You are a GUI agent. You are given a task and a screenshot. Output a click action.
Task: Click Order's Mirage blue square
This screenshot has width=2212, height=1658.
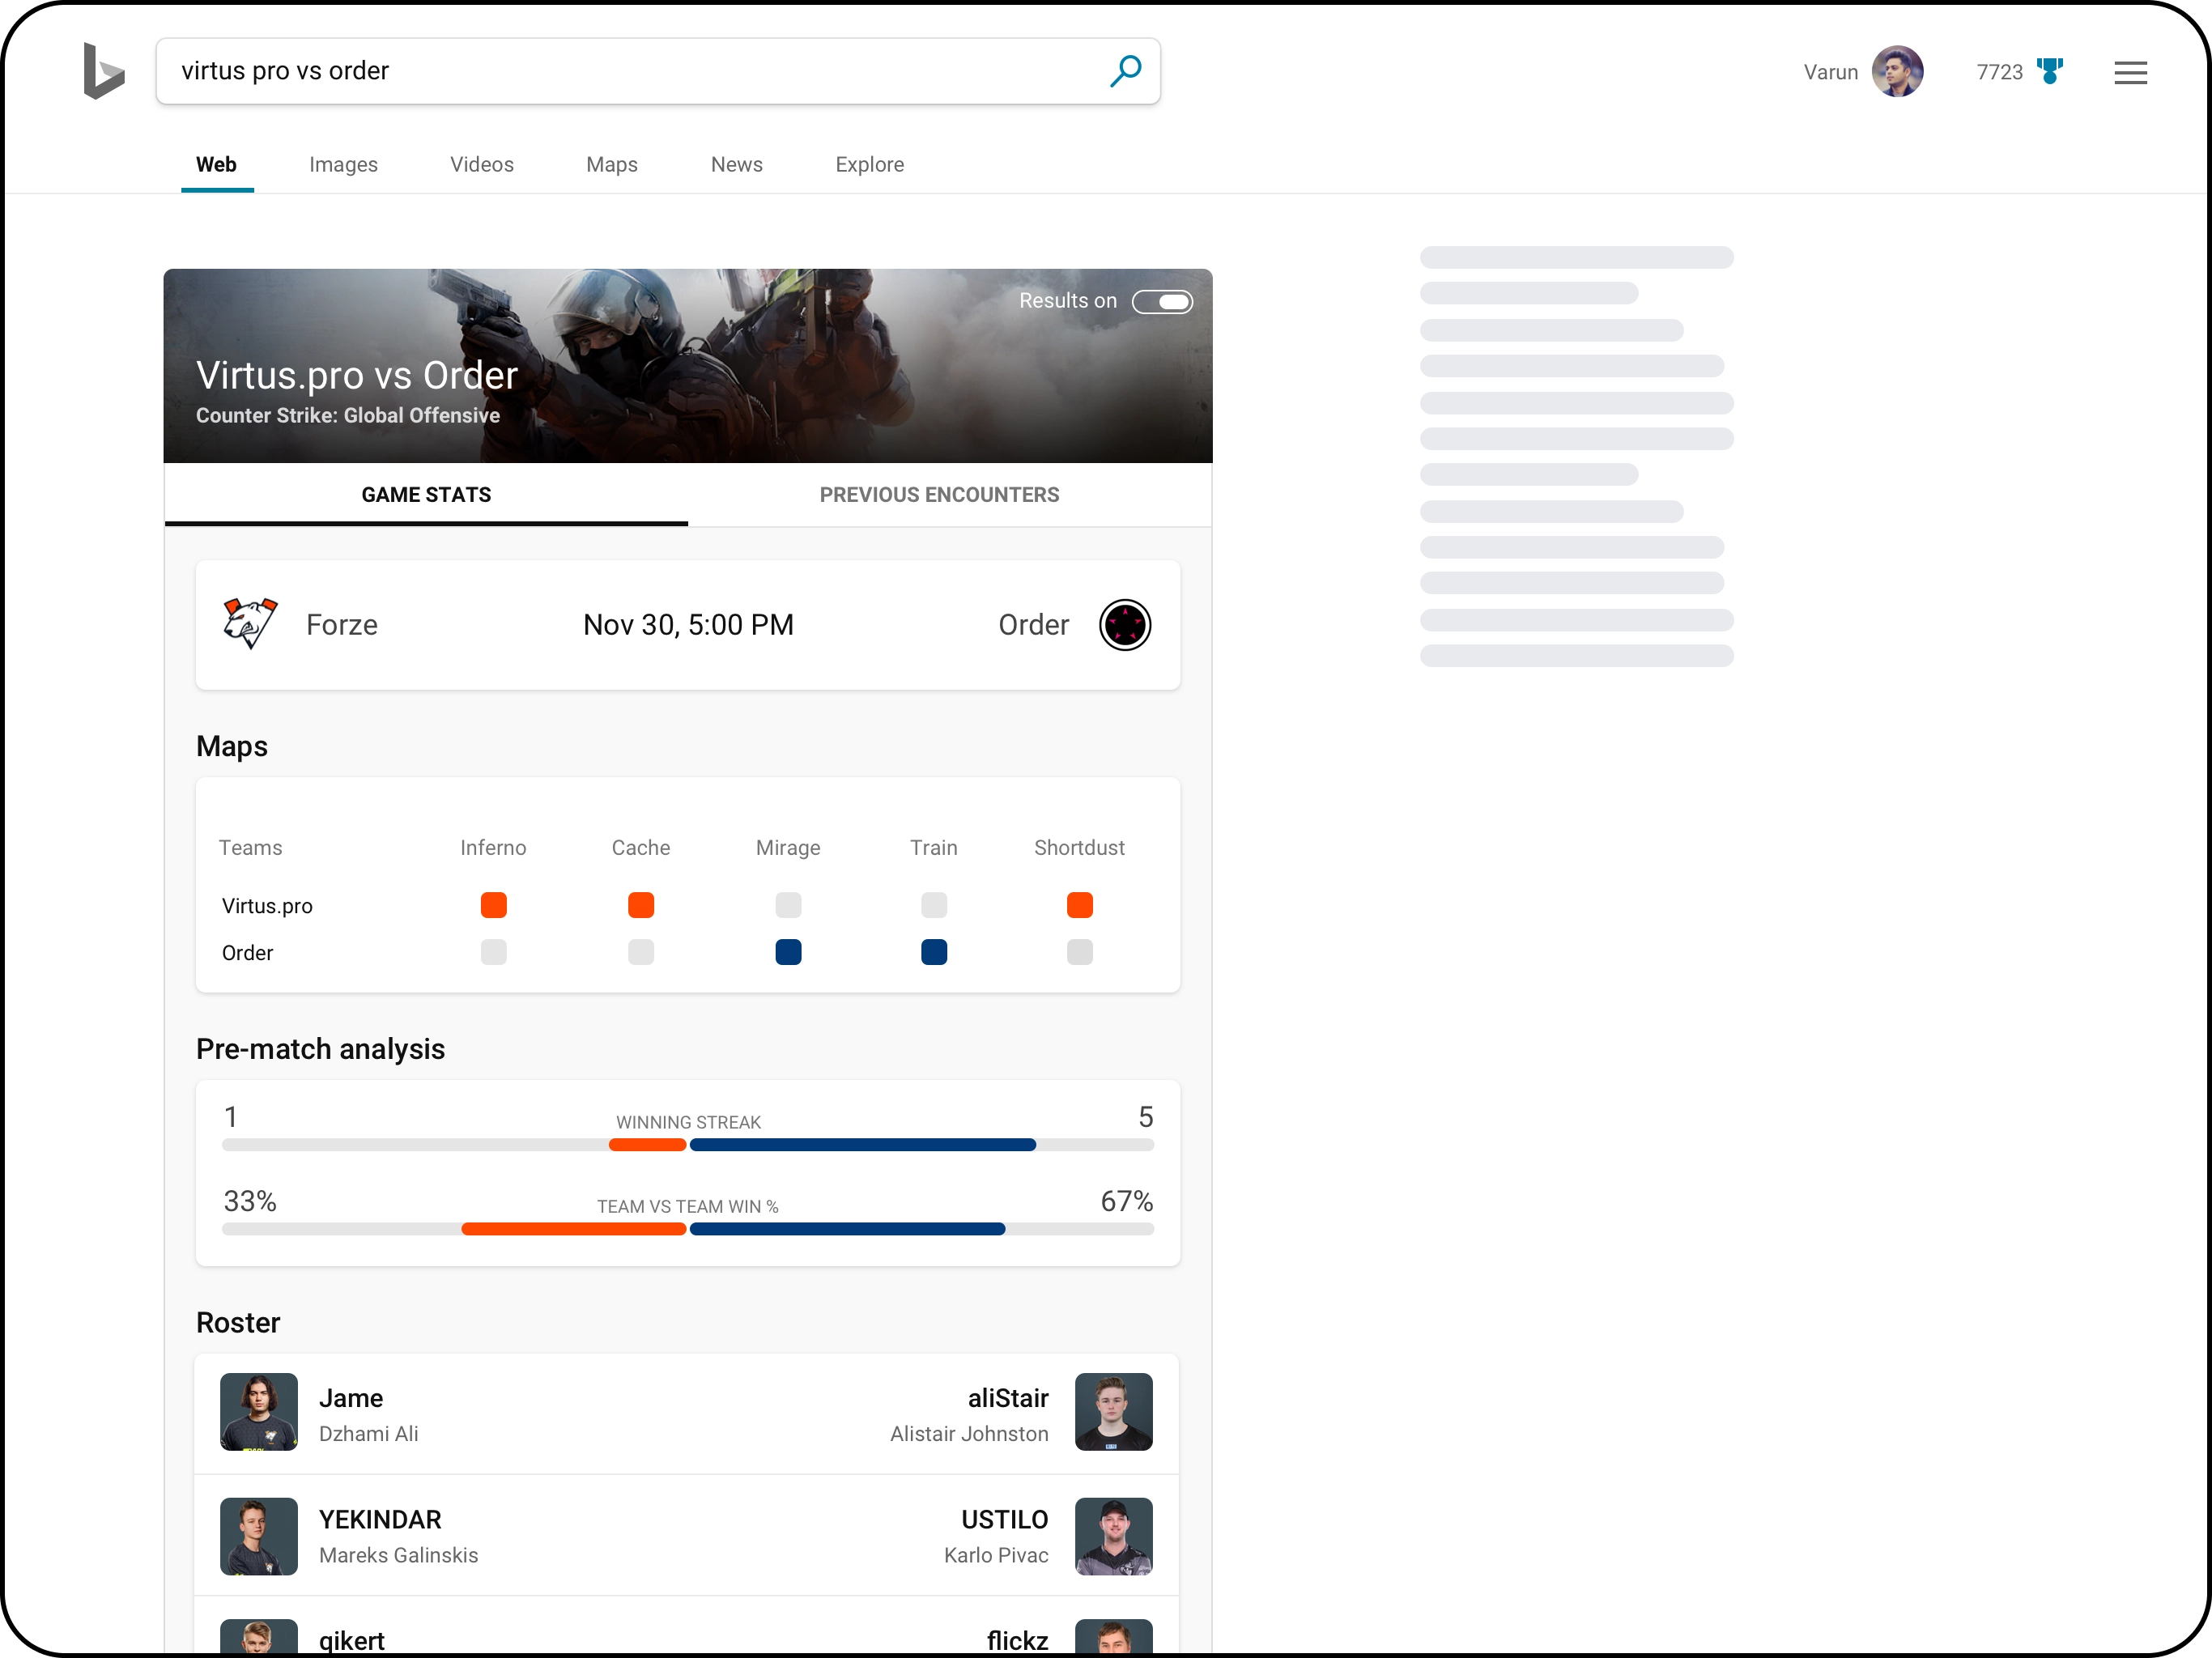tap(788, 952)
